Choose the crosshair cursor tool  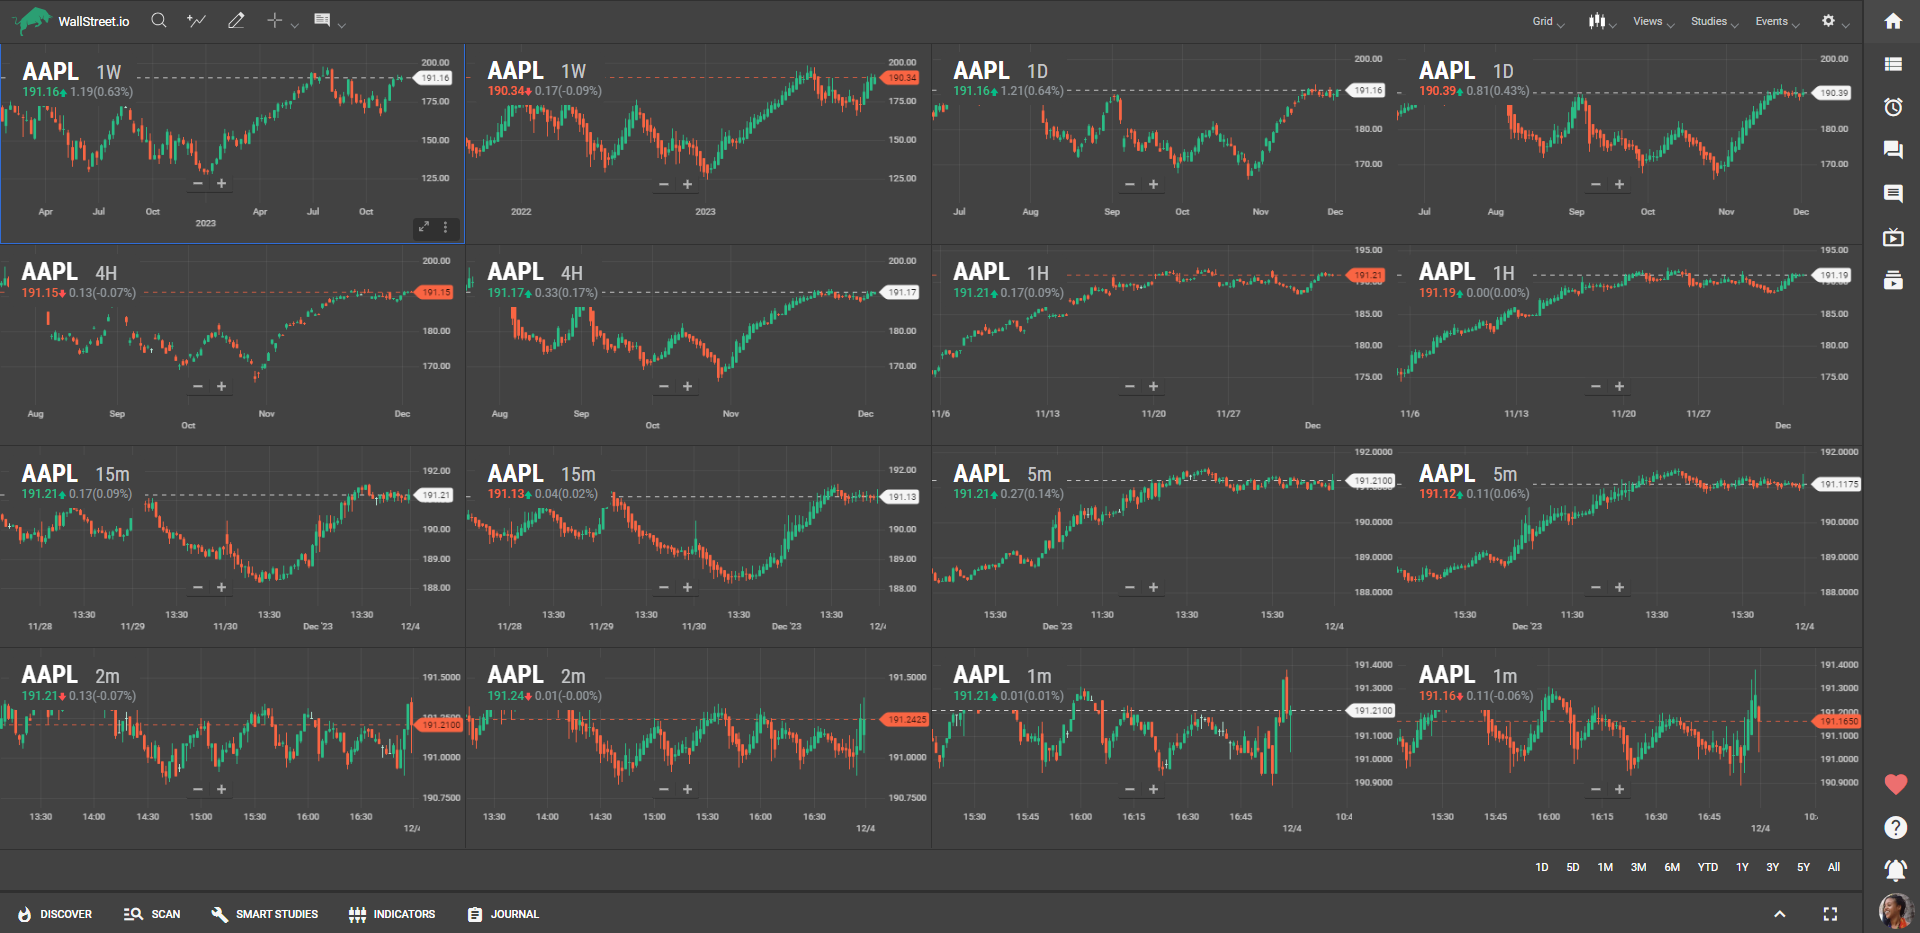tap(275, 20)
